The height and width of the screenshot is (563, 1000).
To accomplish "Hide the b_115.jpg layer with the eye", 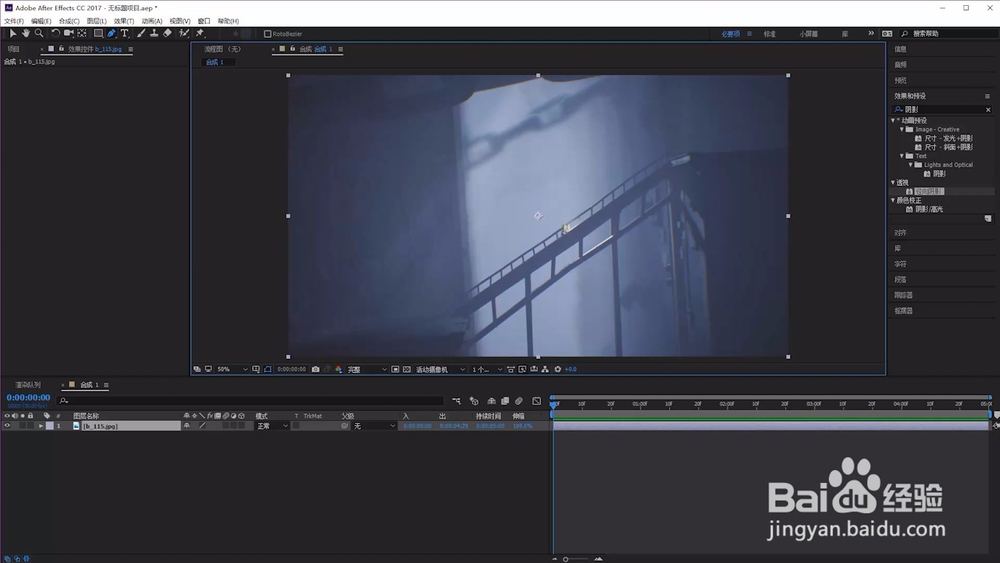I will click(7, 426).
